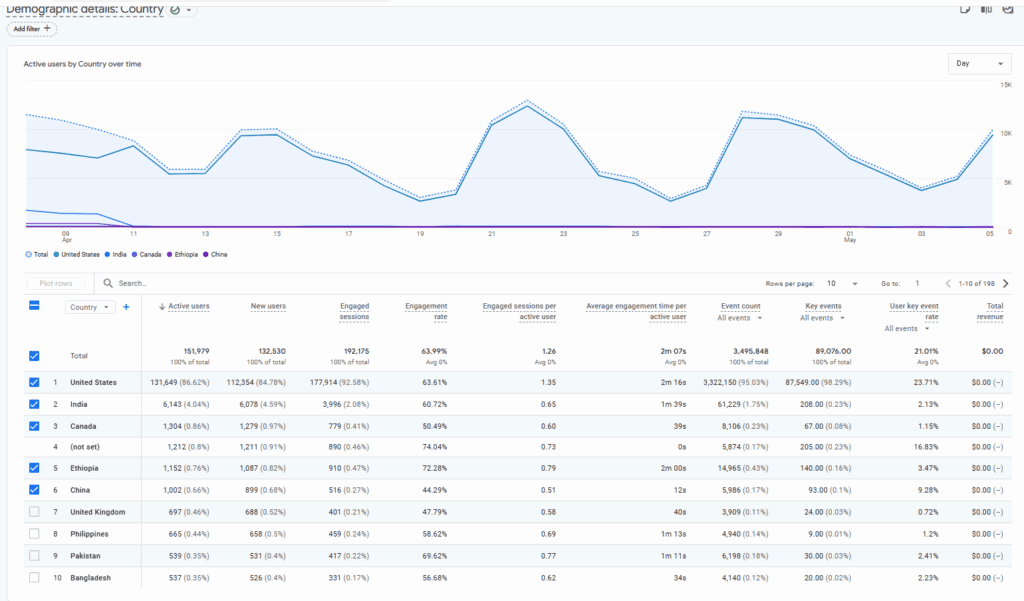1024x601 pixels.
Task: Click the Bangladesh country name
Action: tap(91, 578)
